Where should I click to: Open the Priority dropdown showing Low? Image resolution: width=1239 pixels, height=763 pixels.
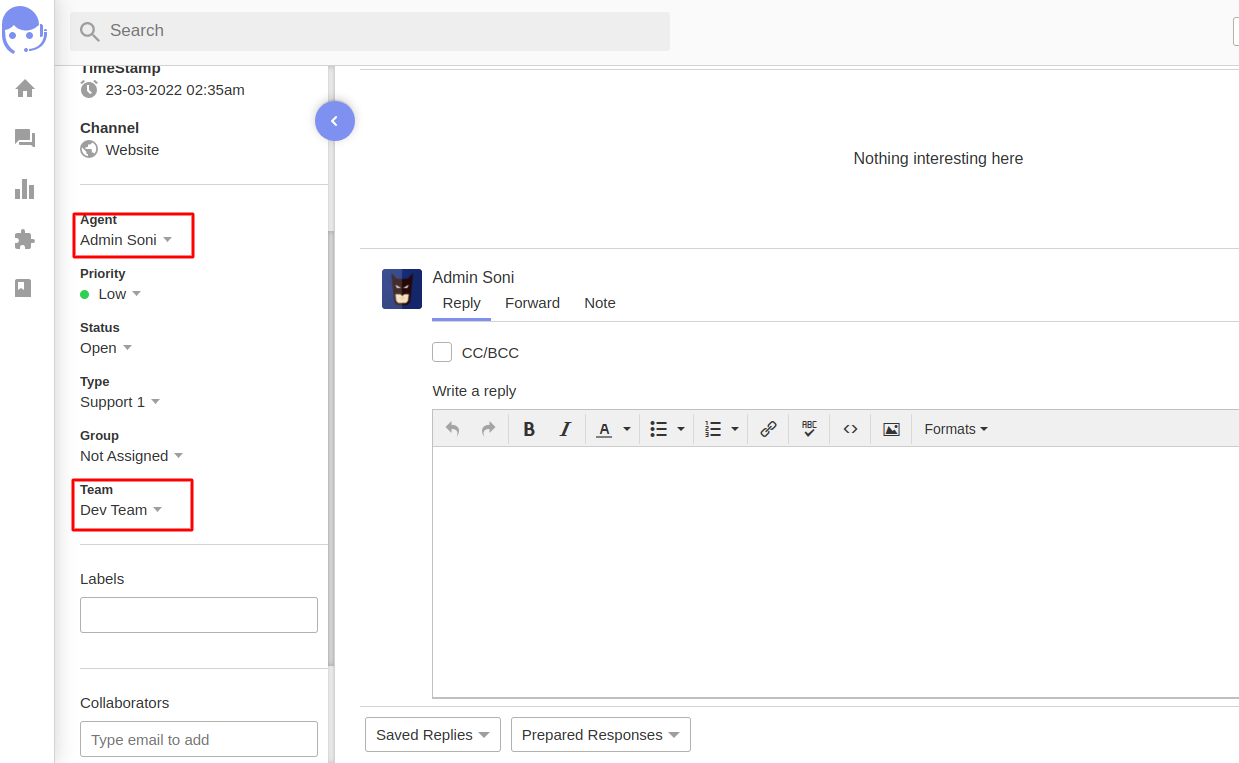pyautogui.click(x=110, y=294)
